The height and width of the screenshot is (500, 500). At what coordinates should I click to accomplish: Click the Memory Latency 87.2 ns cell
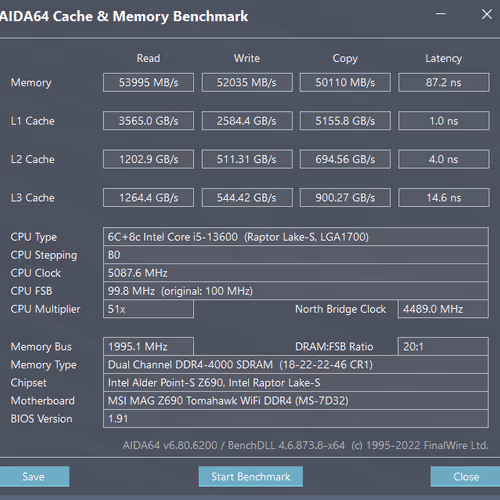click(444, 82)
